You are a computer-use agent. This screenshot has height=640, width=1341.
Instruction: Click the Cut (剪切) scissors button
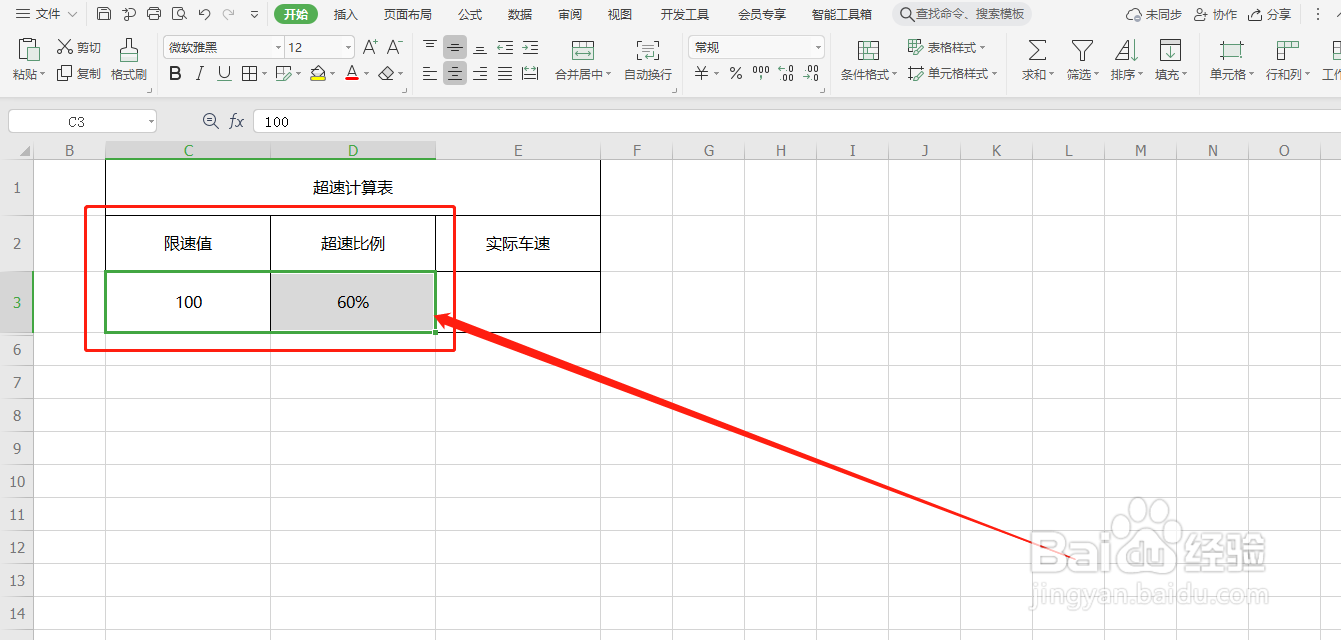79,47
